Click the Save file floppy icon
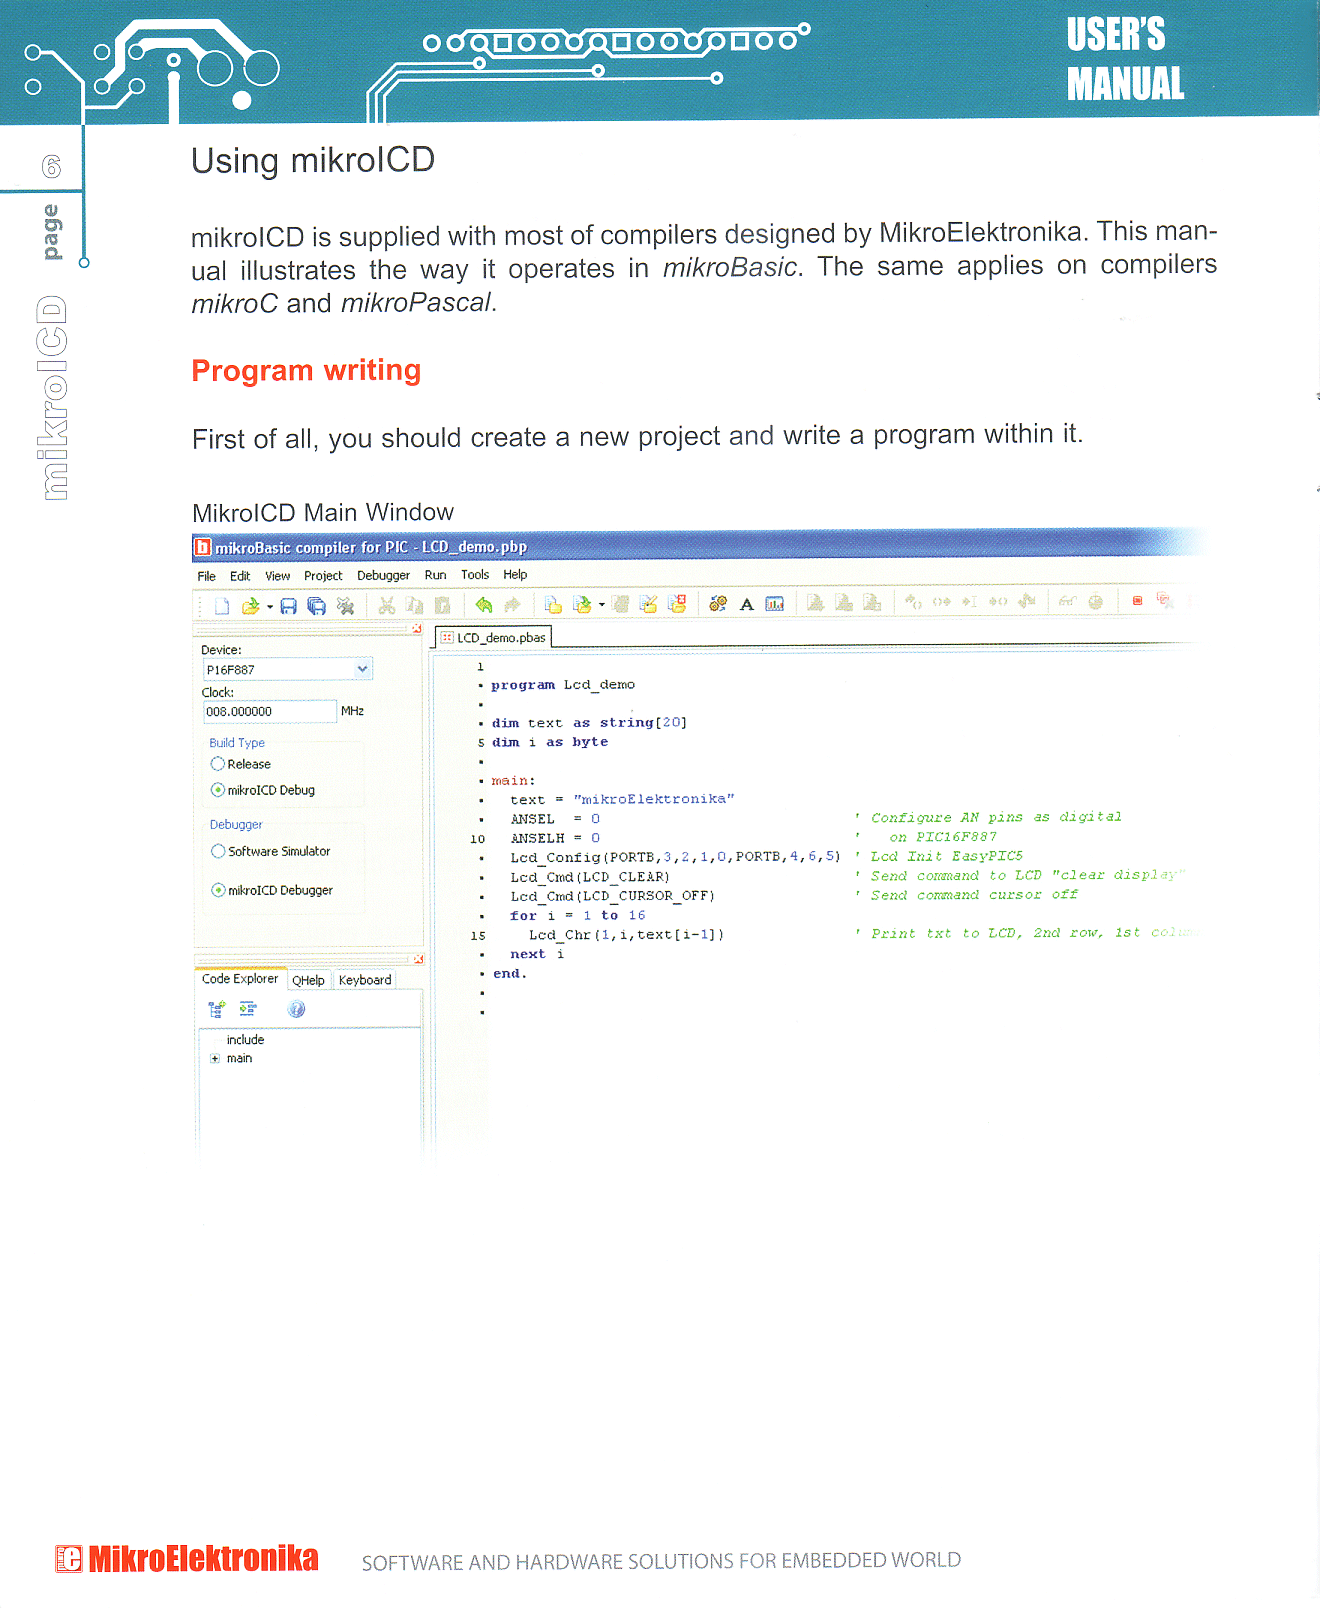The height and width of the screenshot is (1608, 1320). coord(289,606)
